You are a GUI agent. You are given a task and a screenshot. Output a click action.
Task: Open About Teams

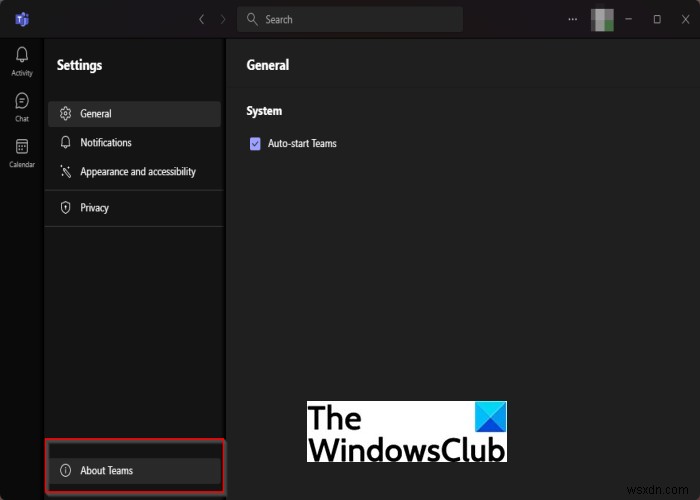tap(134, 471)
